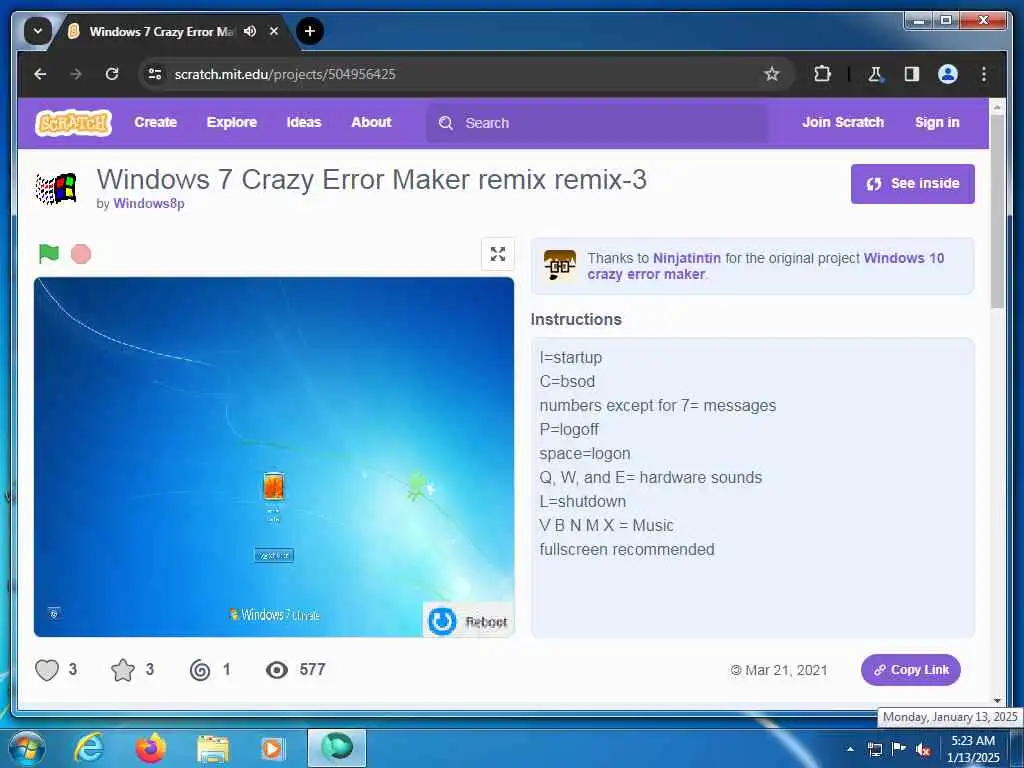Open the browser three-dot menu
This screenshot has height=768, width=1024.
click(x=984, y=74)
